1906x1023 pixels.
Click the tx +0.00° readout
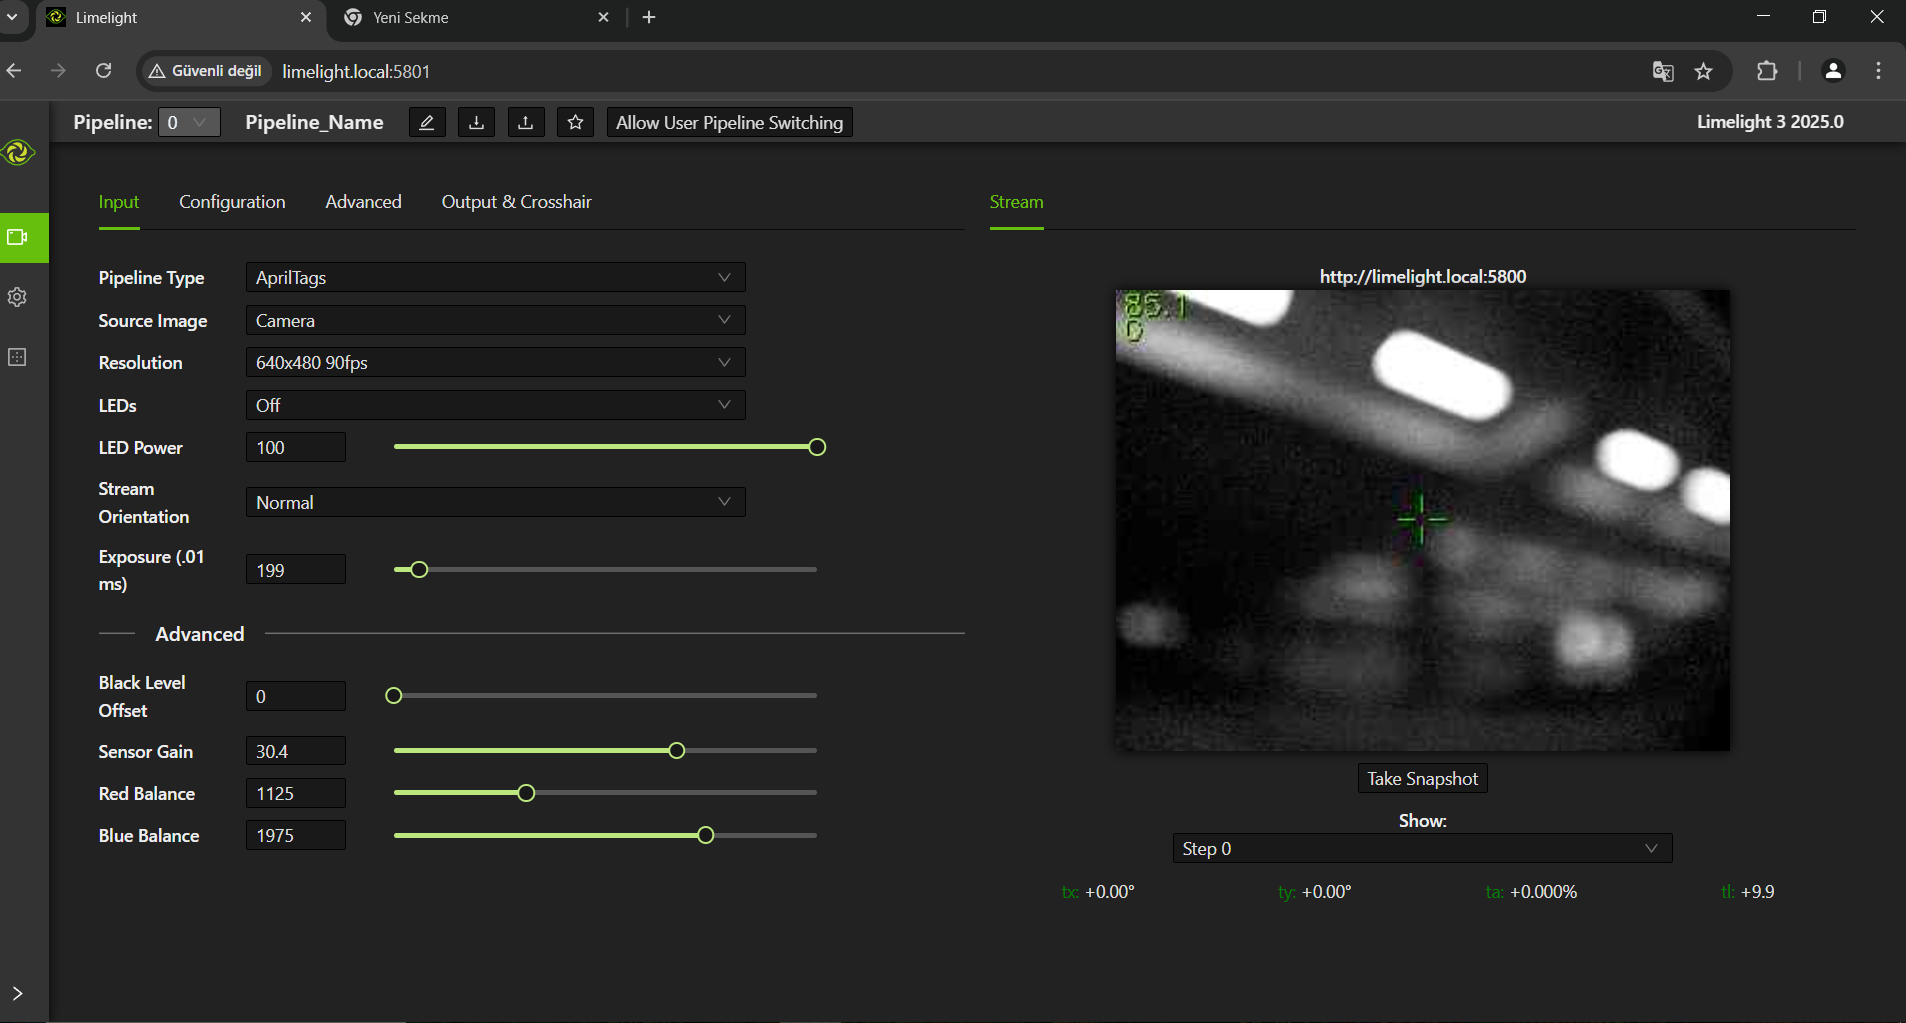pos(1098,891)
